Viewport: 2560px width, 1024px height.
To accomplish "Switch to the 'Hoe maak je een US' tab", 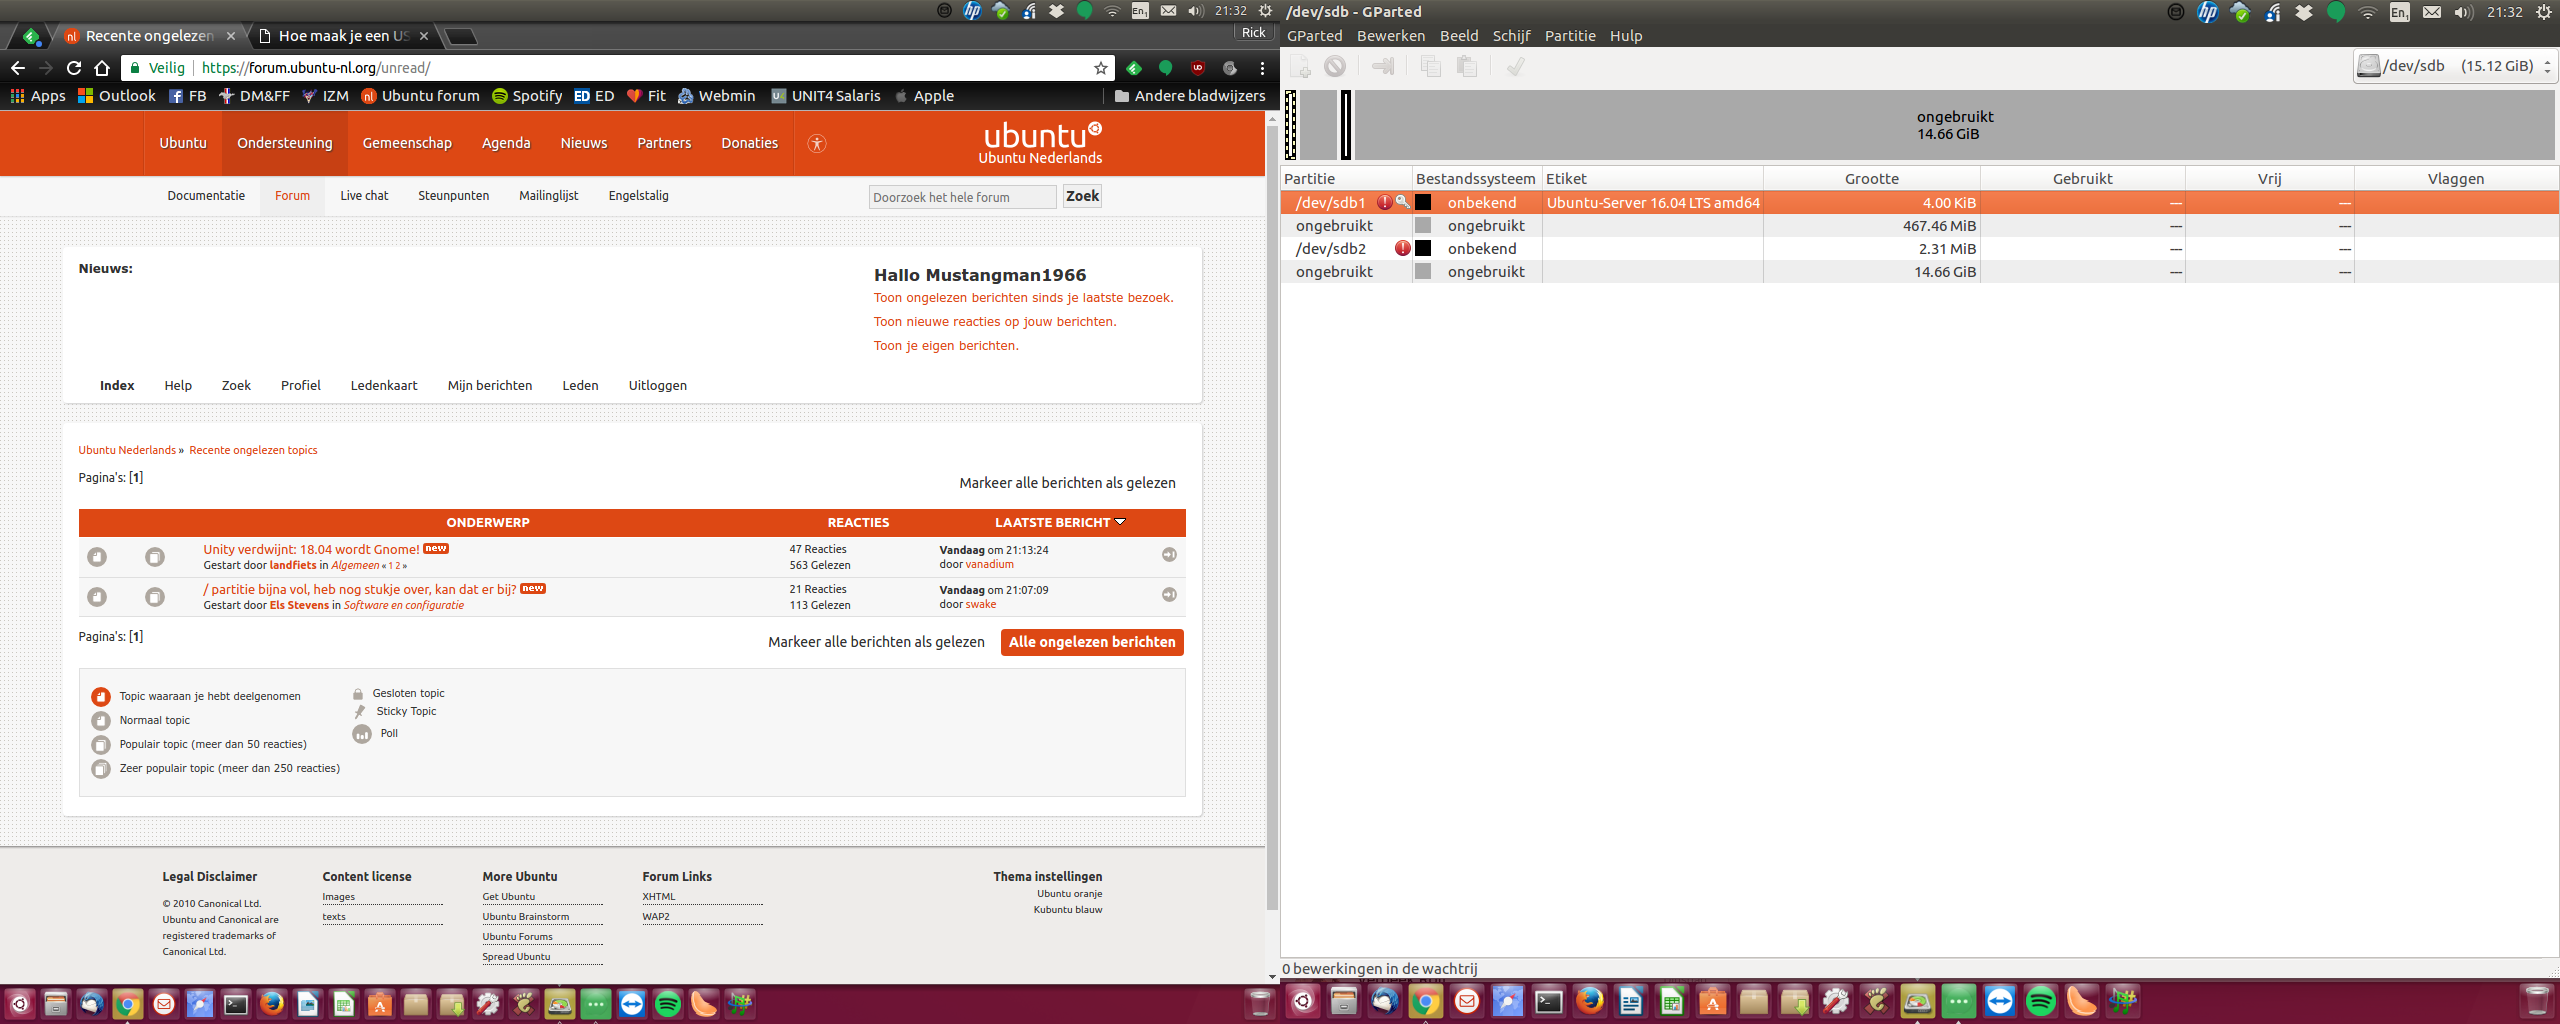I will click(x=343, y=36).
